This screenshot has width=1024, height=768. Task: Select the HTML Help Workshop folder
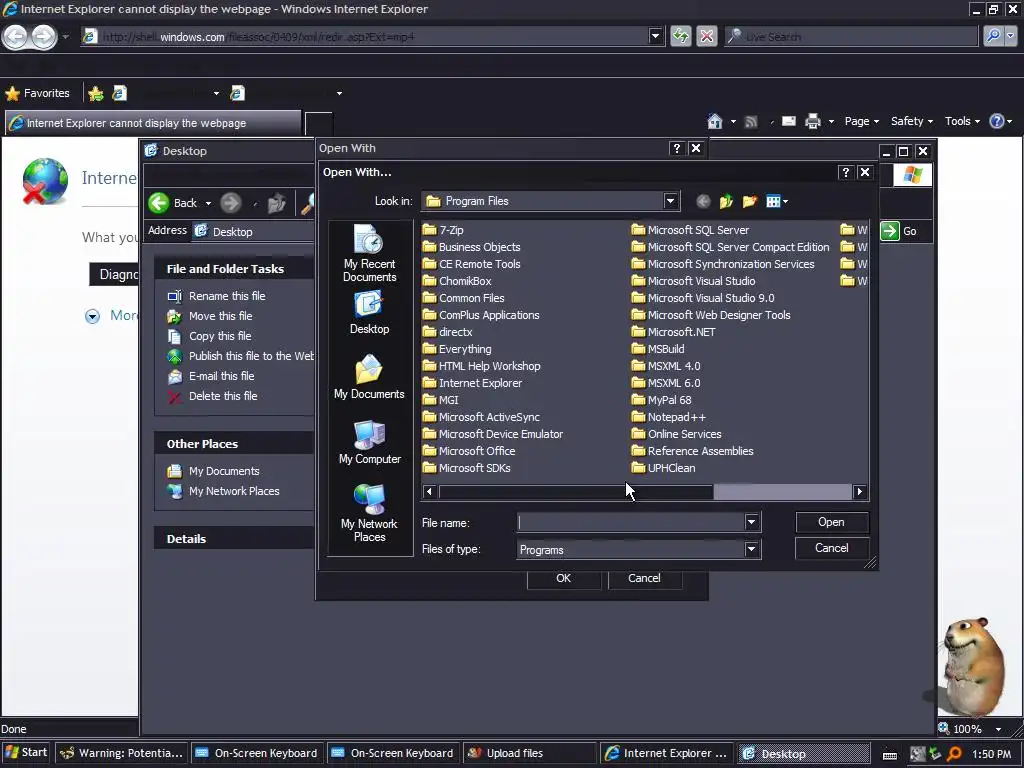[482, 366]
